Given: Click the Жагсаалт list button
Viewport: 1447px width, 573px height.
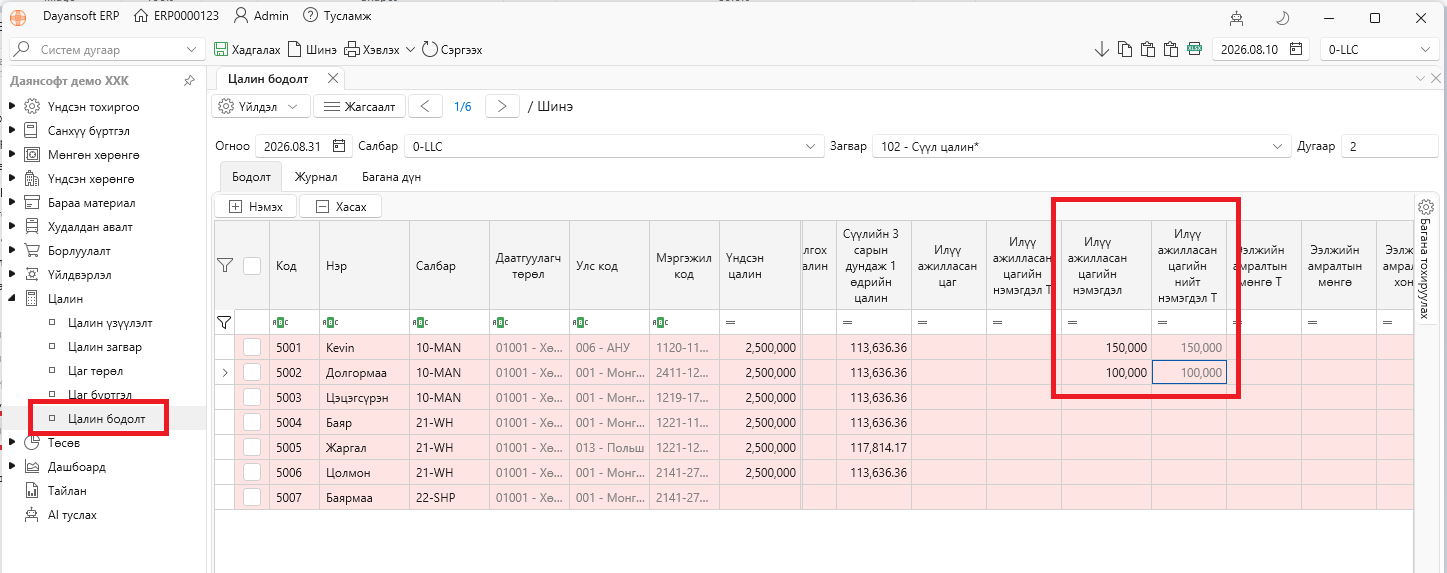Looking at the screenshot, I should click(x=360, y=106).
